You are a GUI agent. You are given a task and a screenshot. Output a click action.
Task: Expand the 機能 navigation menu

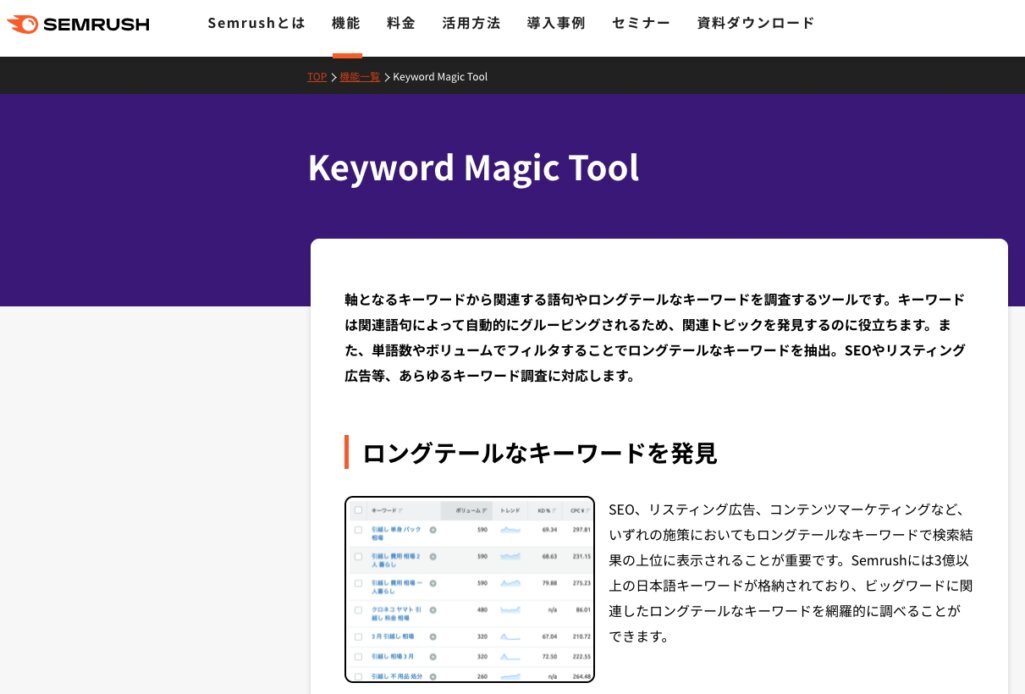[347, 22]
